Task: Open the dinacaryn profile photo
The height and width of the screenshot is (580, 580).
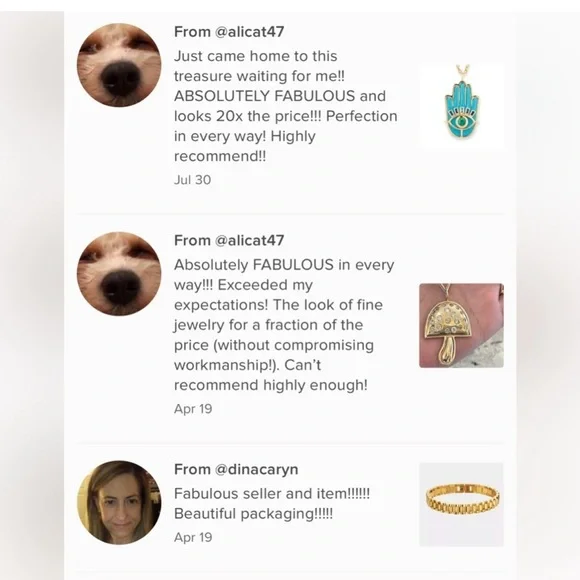Action: (119, 502)
